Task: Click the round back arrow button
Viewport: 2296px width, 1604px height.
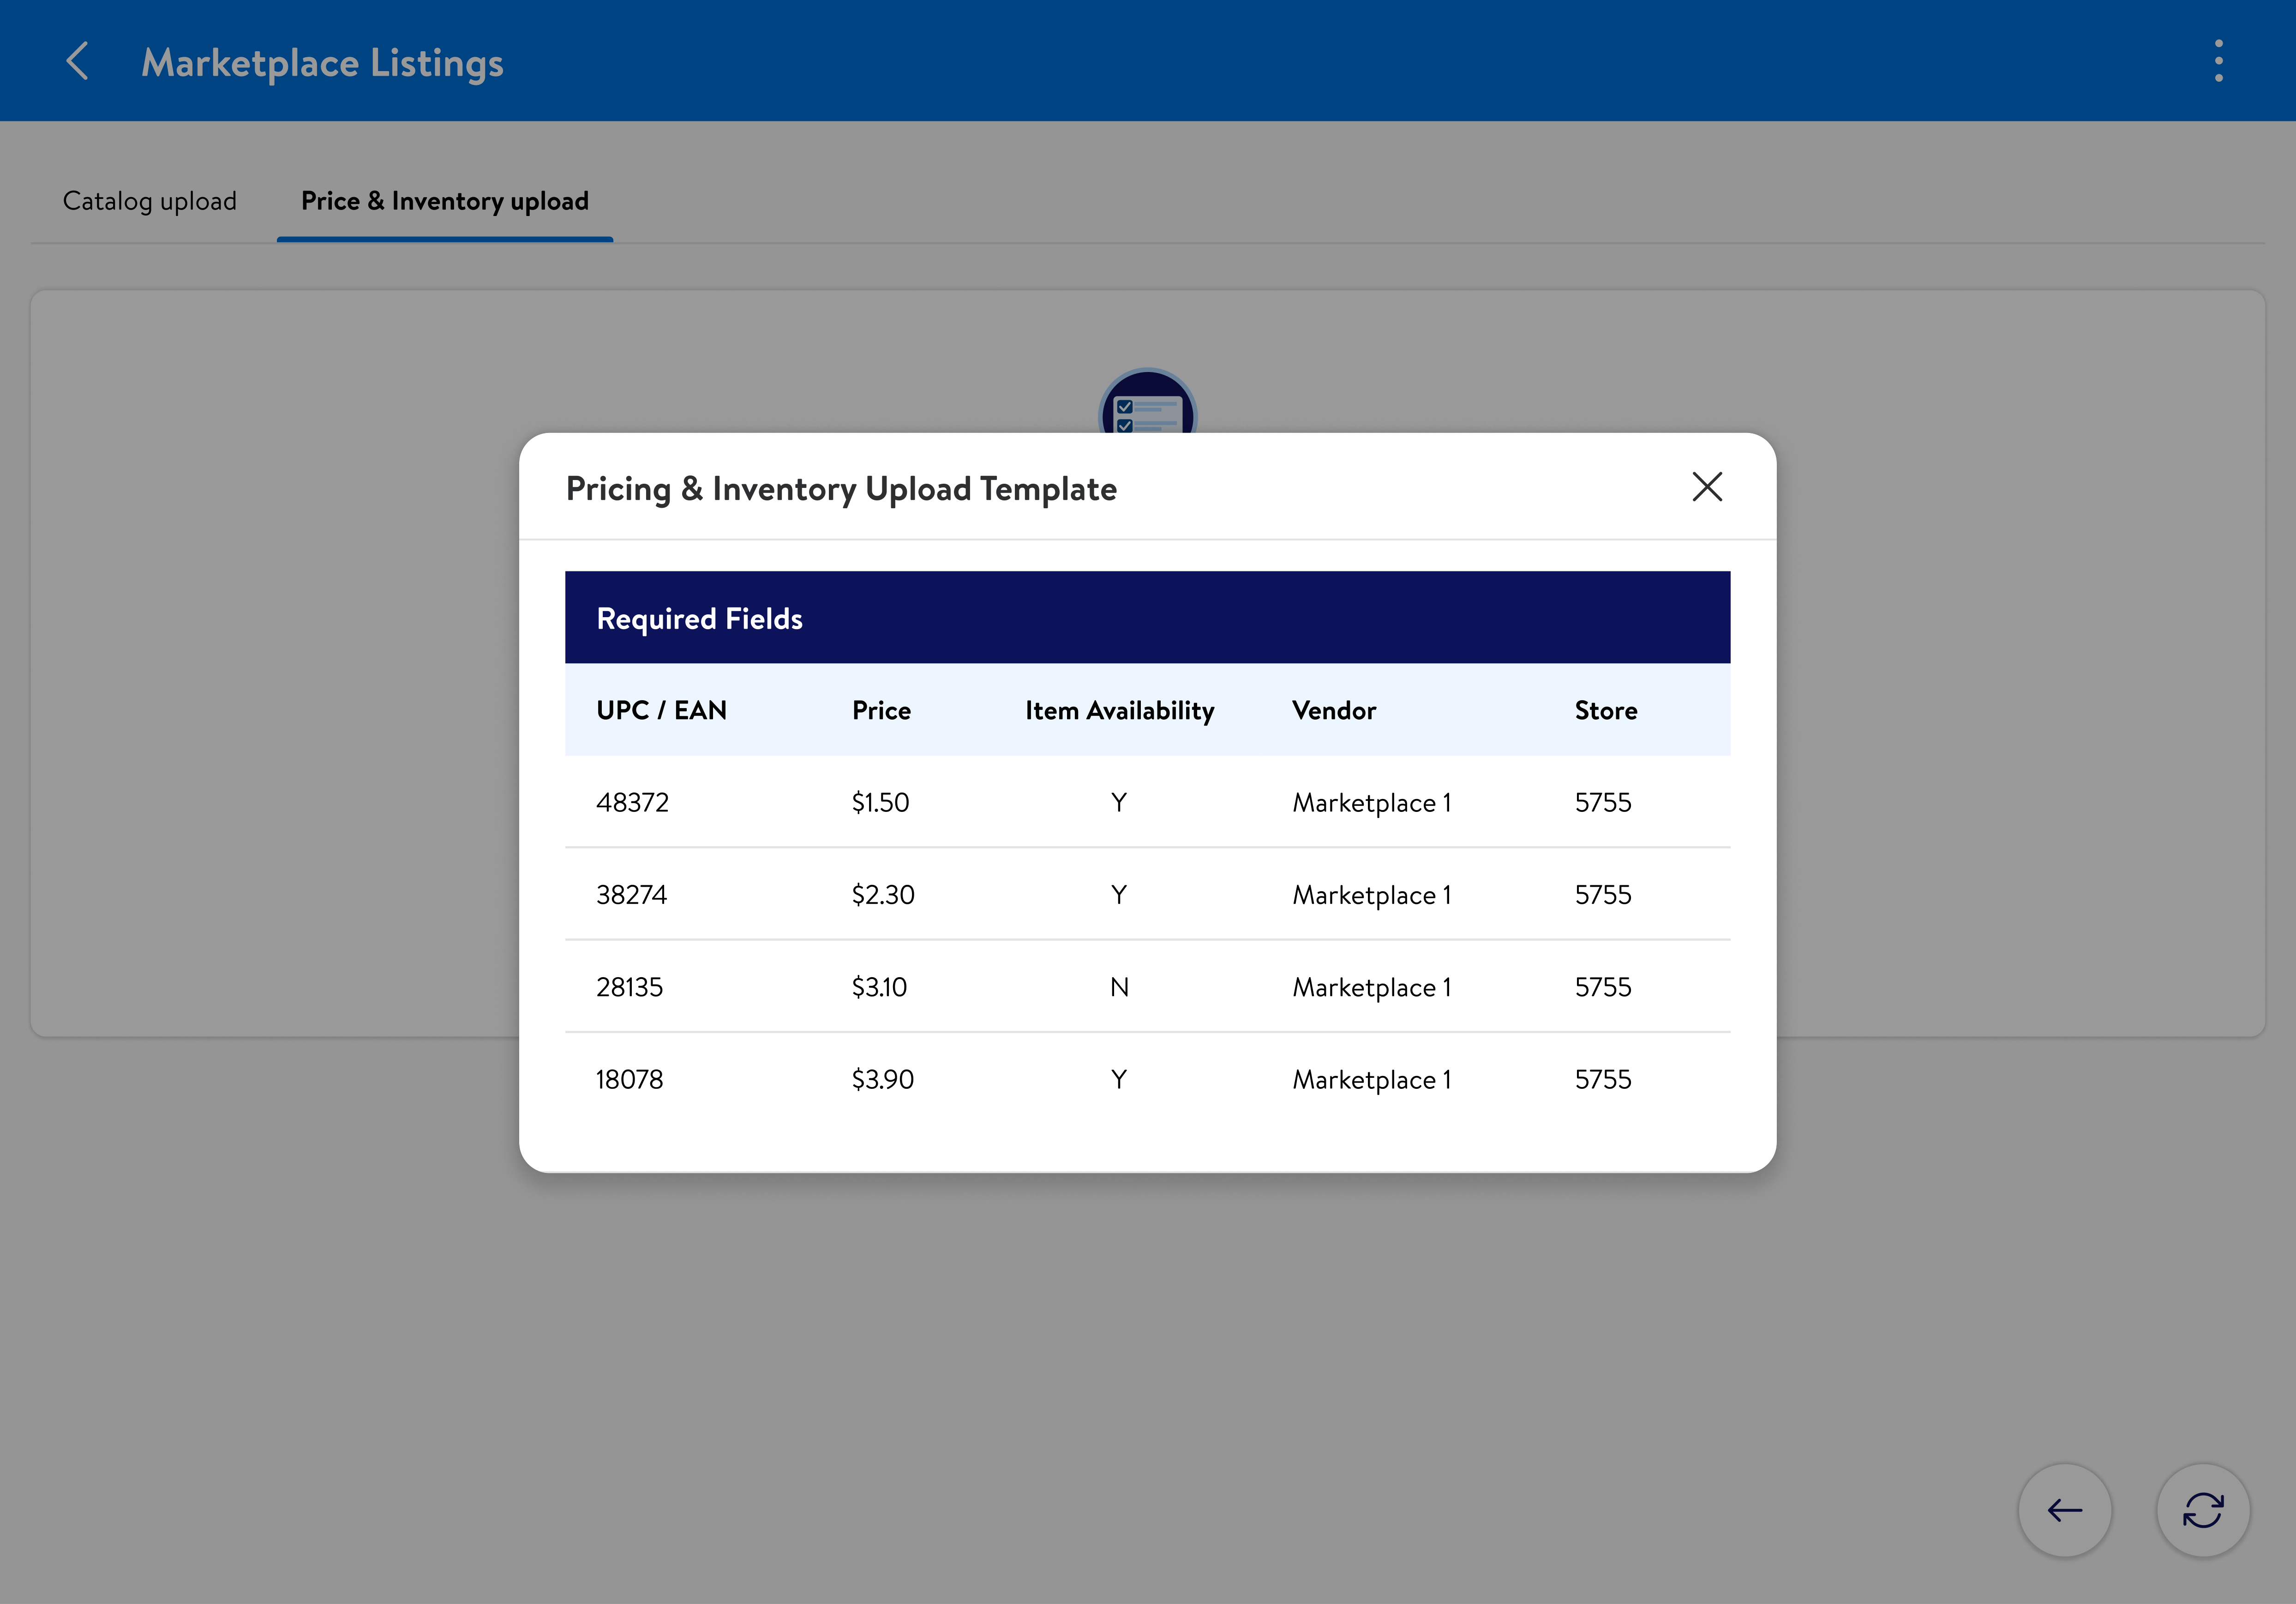Action: (x=2064, y=1509)
